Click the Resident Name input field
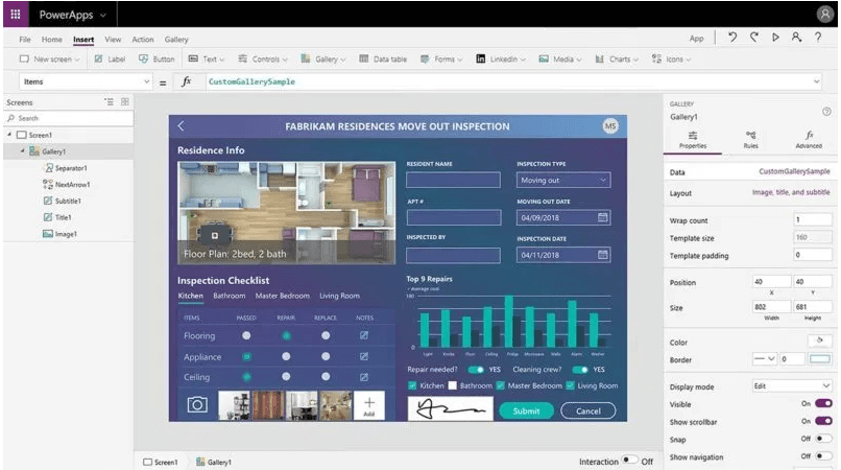Viewport: 841px width, 470px height. tap(453, 180)
